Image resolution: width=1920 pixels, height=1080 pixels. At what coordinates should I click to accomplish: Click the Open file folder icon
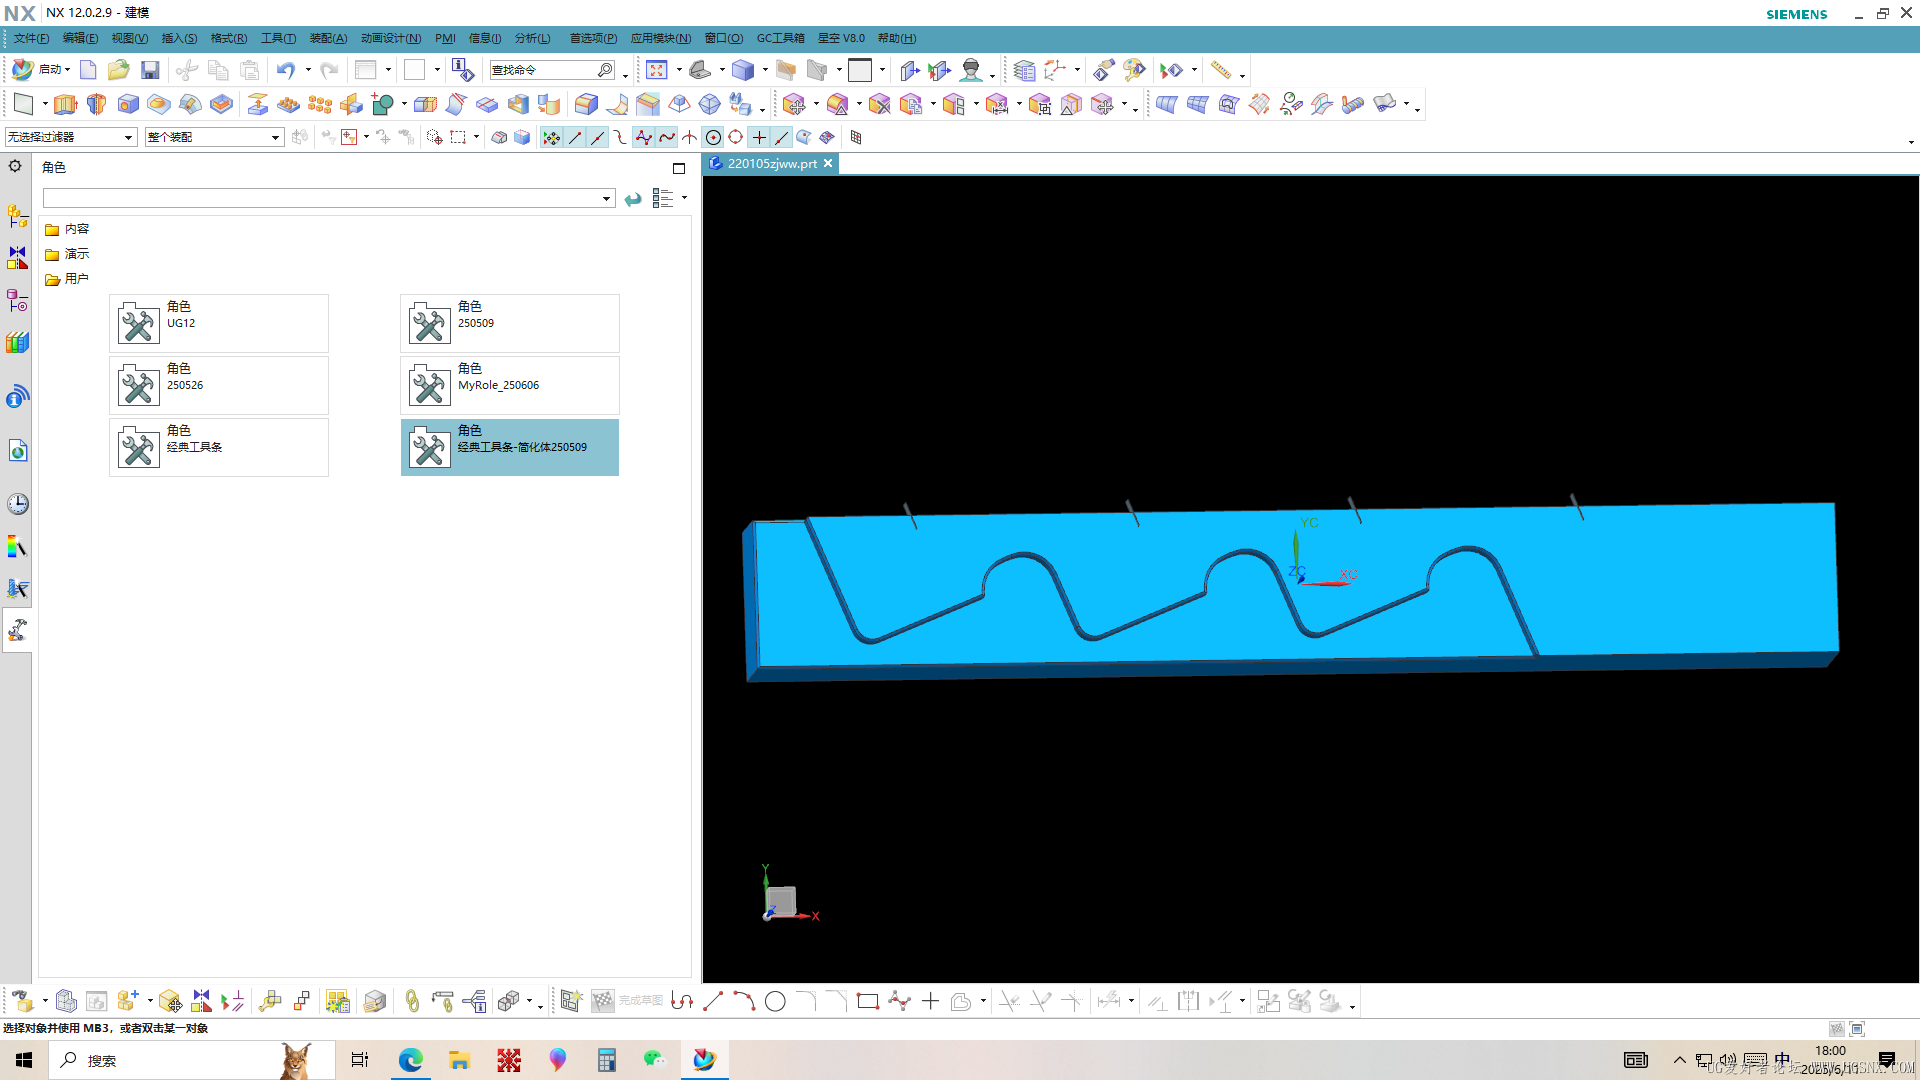[x=119, y=70]
